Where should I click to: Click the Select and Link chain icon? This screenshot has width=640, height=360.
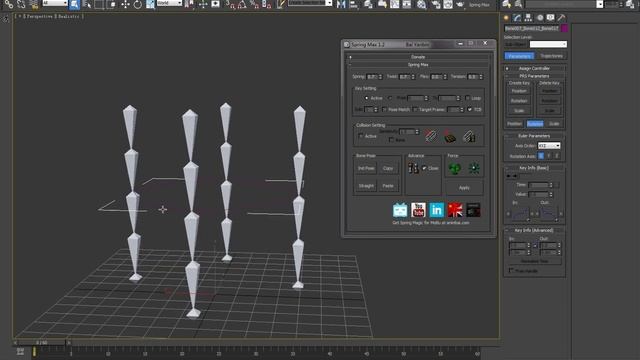(x=9, y=4)
